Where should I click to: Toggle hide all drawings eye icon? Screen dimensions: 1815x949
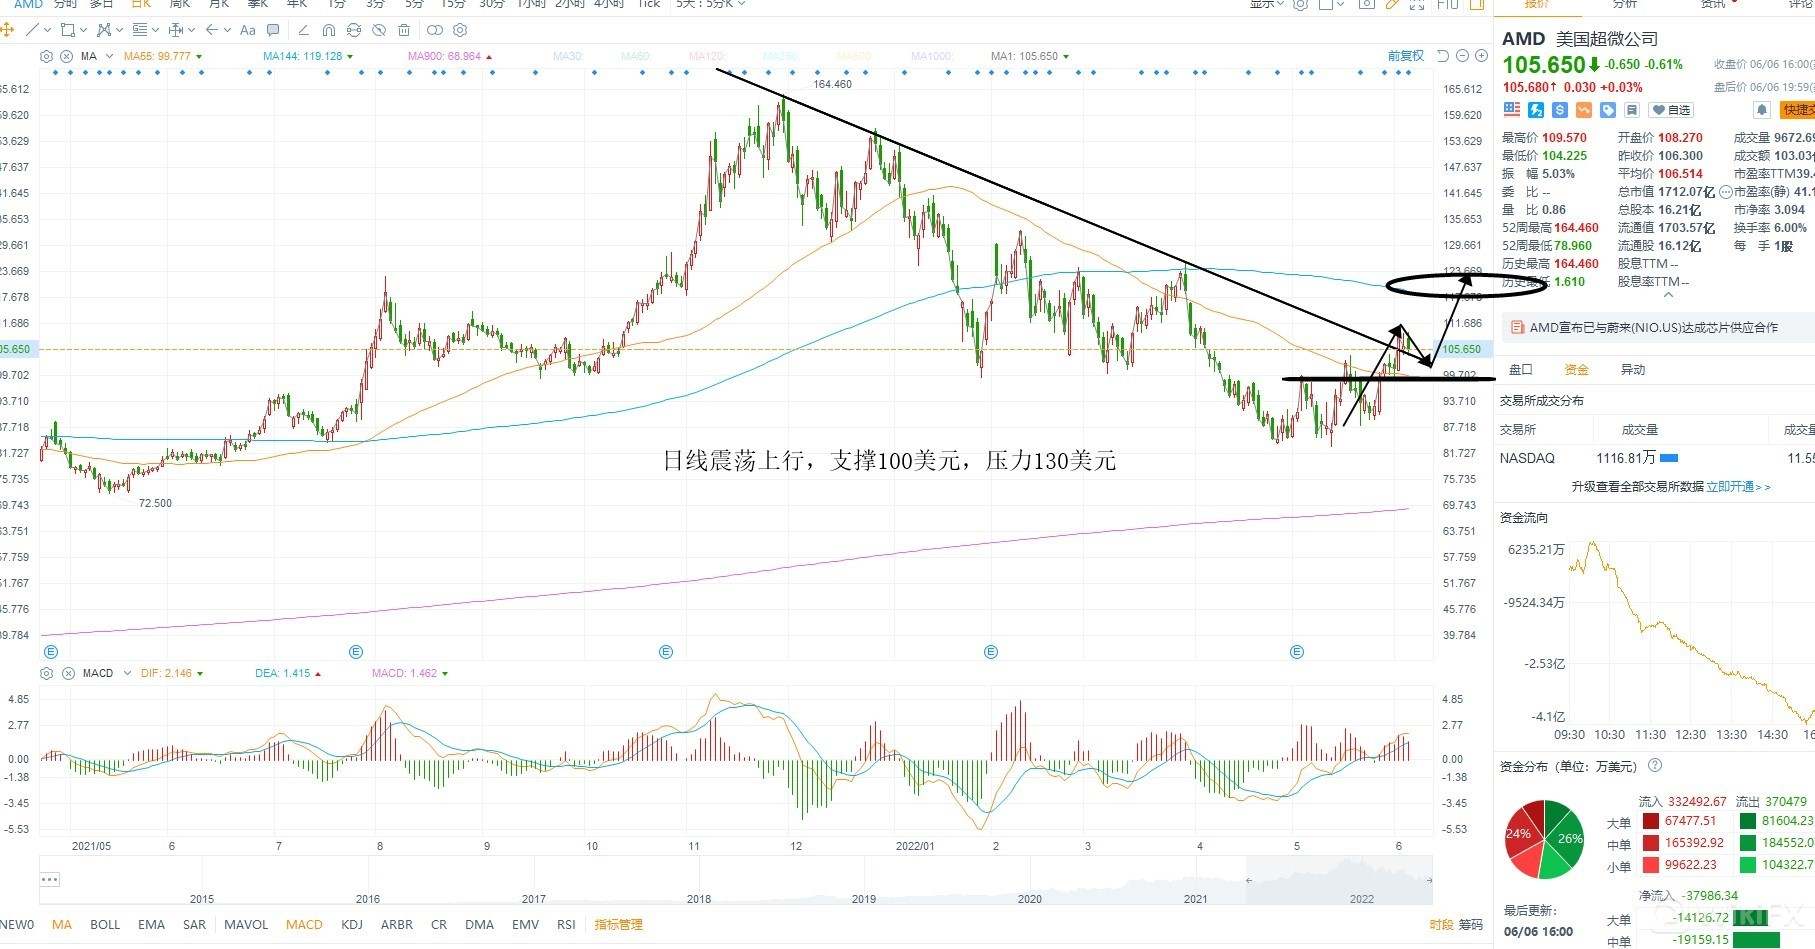tap(379, 30)
